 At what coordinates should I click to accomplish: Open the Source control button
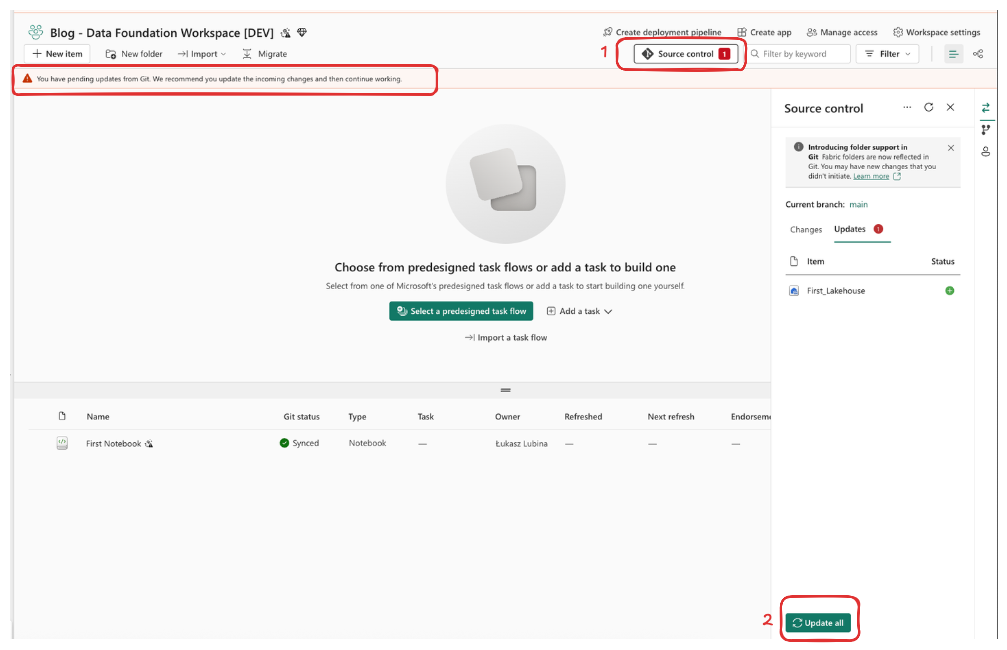click(685, 54)
